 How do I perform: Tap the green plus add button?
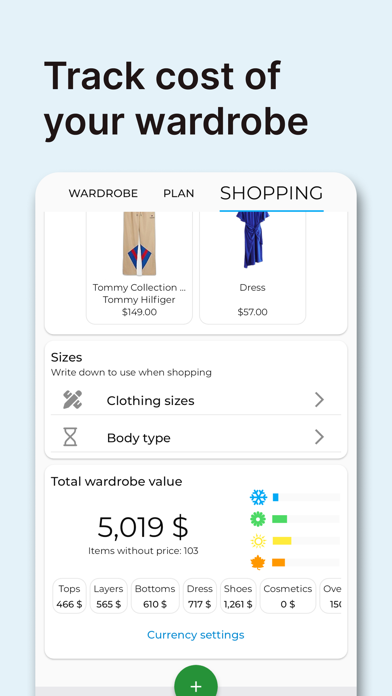point(196,685)
